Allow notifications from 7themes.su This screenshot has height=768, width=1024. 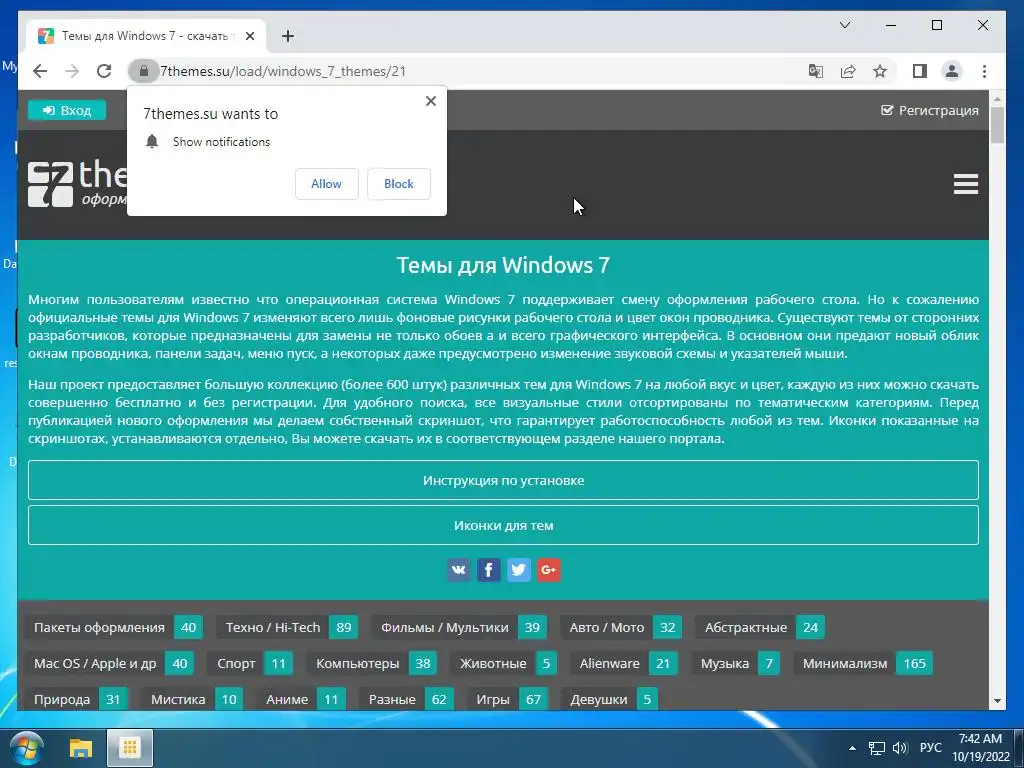[327, 184]
